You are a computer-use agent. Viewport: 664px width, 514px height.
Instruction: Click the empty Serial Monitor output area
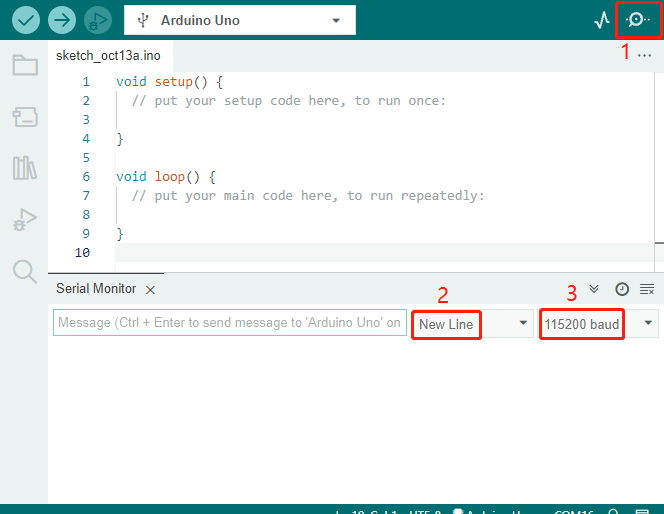[x=354, y=421]
